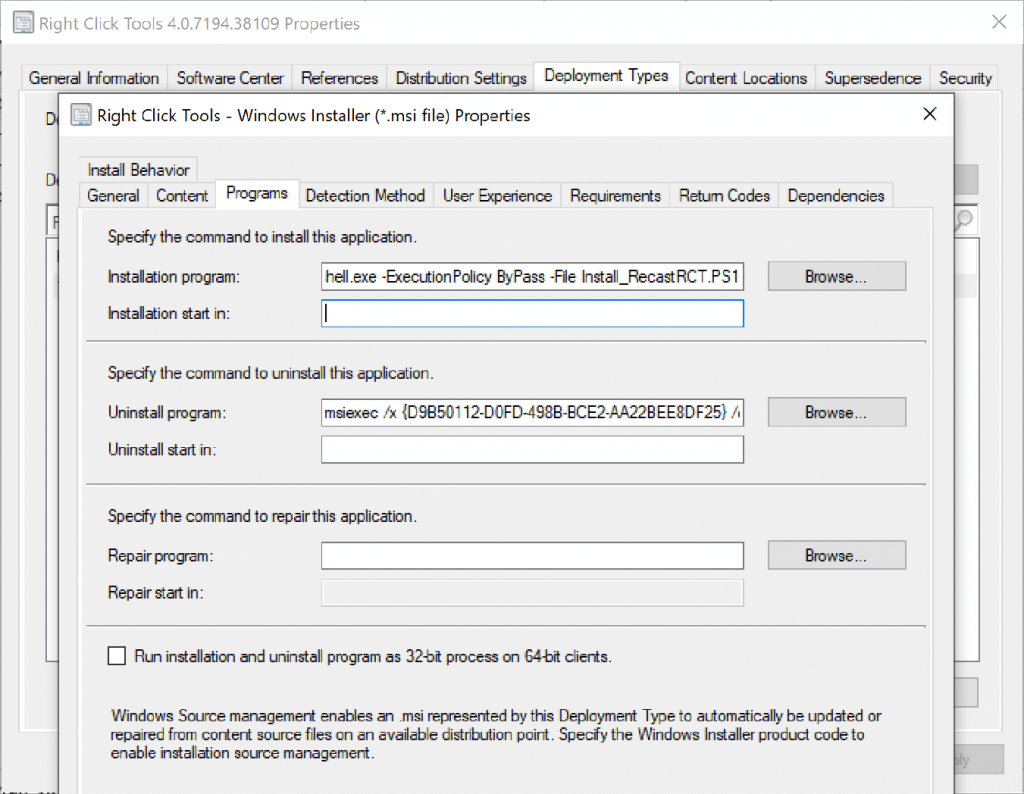Open the Dependencies tab
The height and width of the screenshot is (794, 1024).
[x=835, y=195]
